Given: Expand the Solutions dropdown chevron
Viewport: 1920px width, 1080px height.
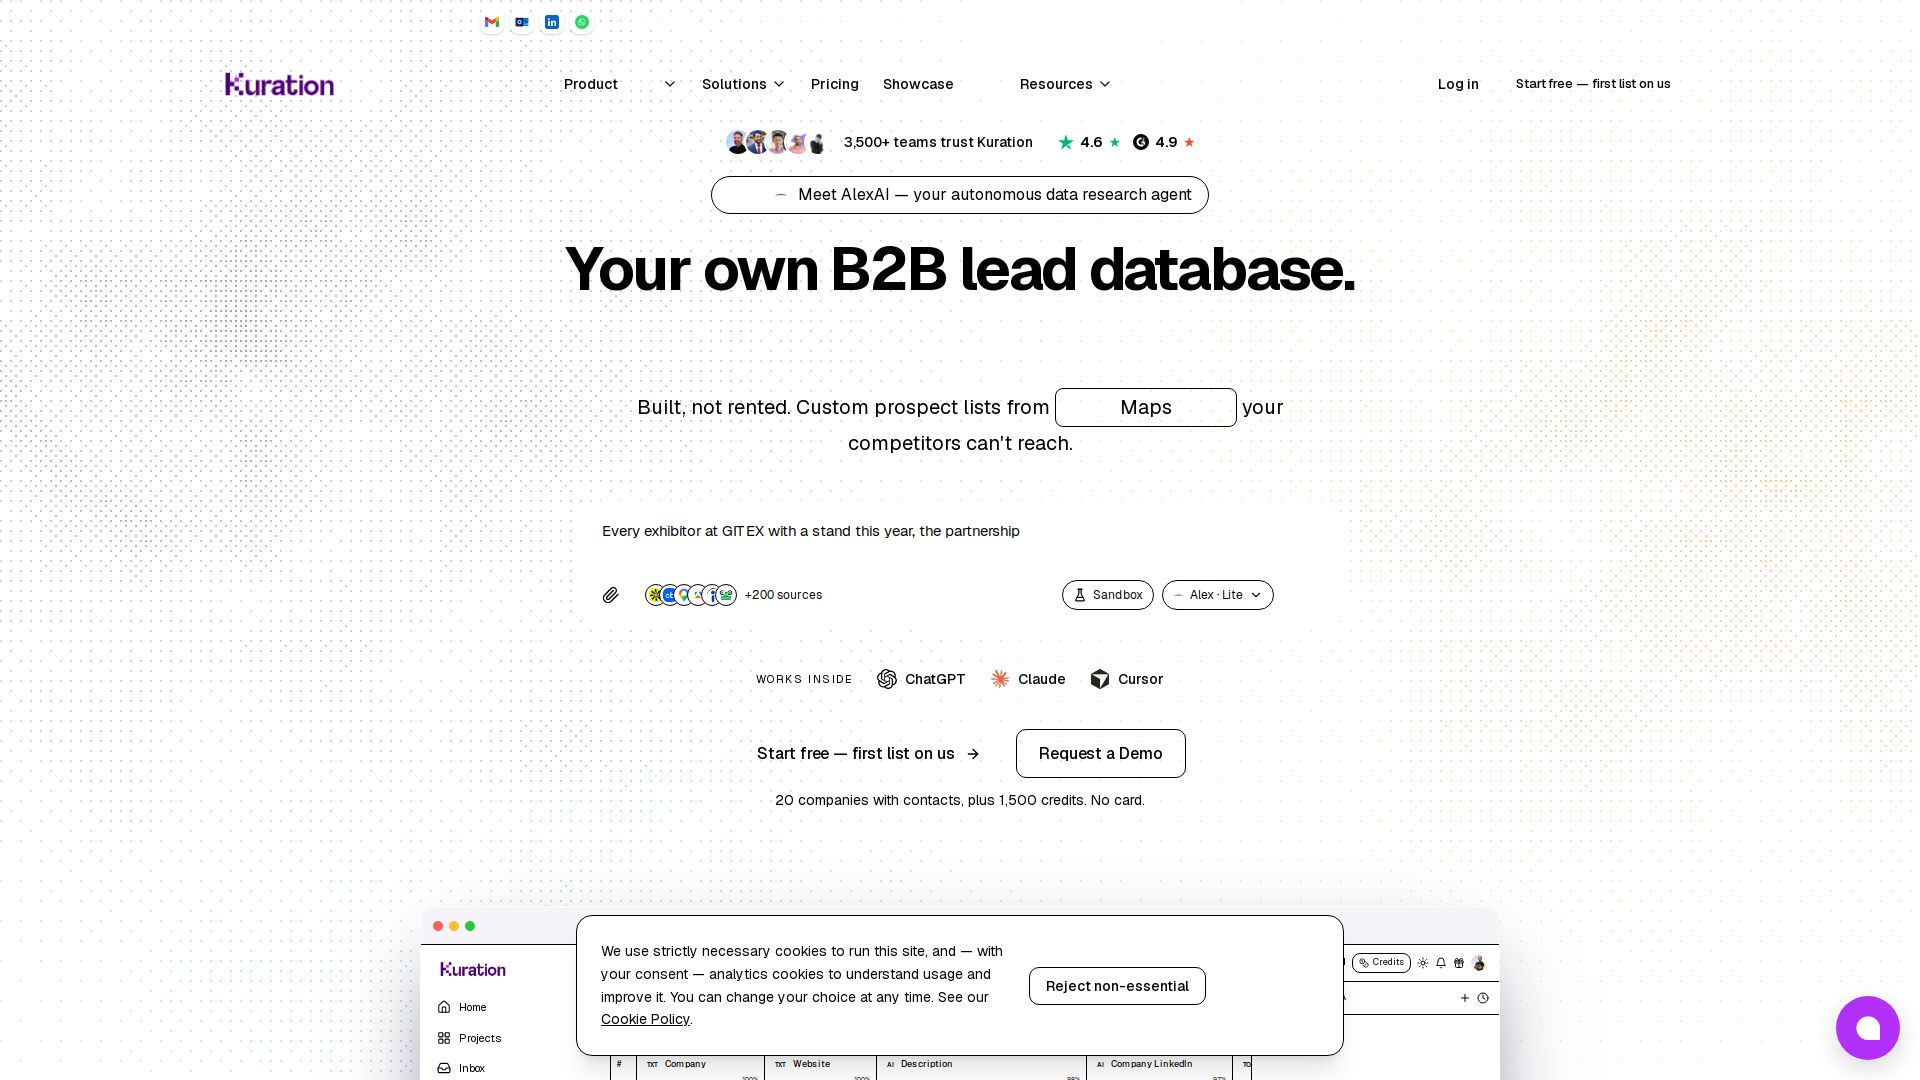Looking at the screenshot, I should tap(779, 84).
